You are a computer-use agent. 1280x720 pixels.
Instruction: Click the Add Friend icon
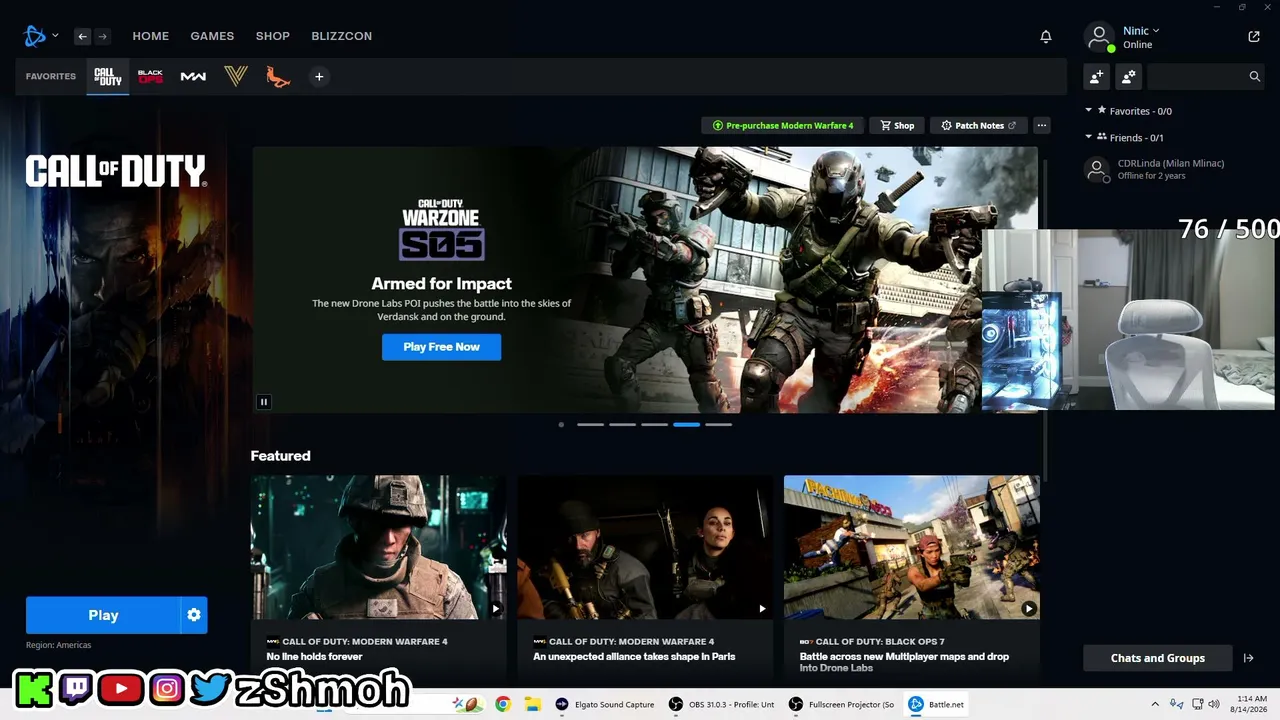[x=1097, y=76]
